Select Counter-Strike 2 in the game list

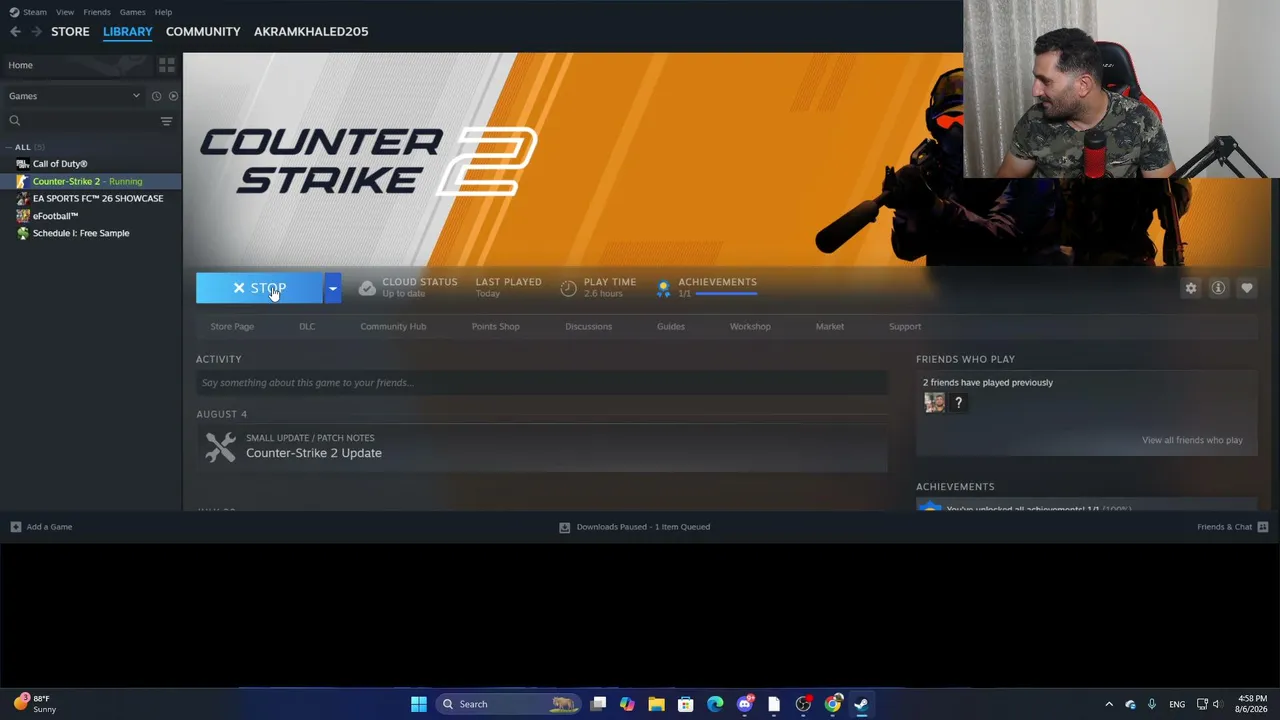point(91,181)
